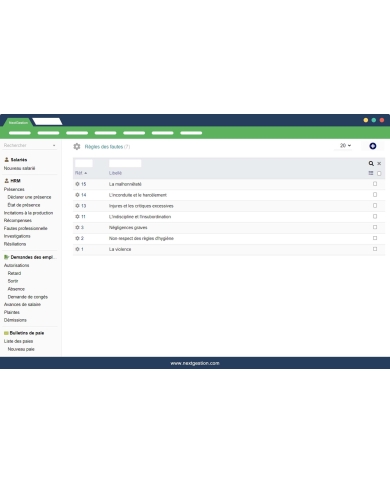Screen dimensions: 390x484
Task: Toggle the select-all checkbox in table header
Action: [379, 173]
